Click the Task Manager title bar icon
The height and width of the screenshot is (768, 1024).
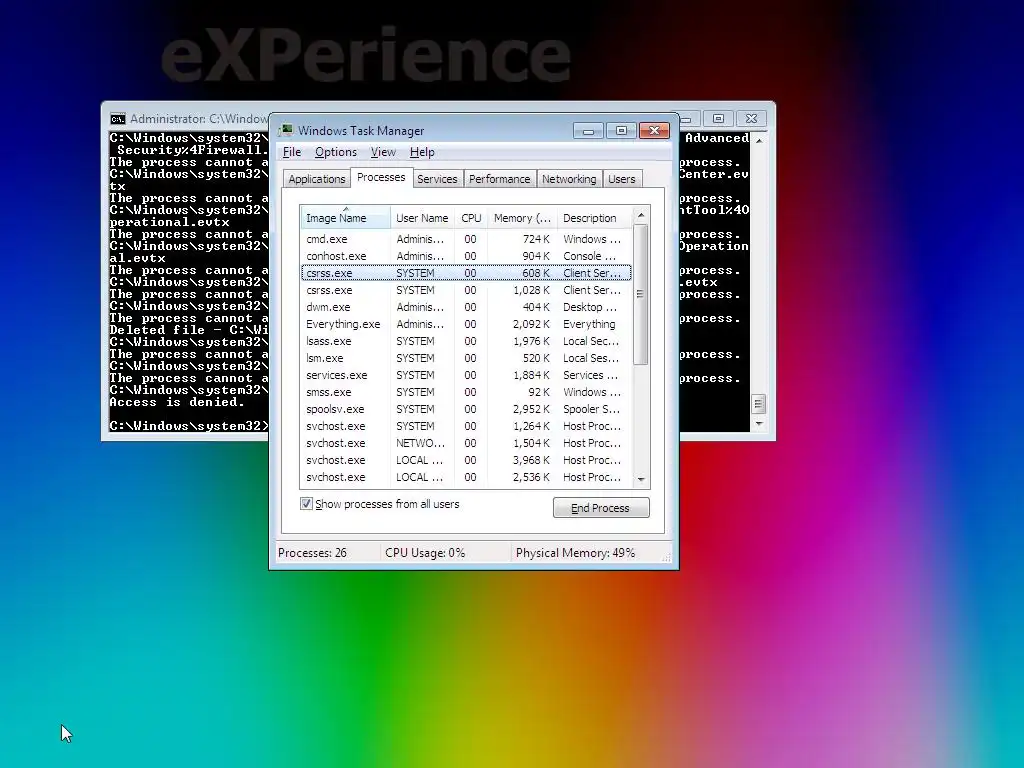285,131
